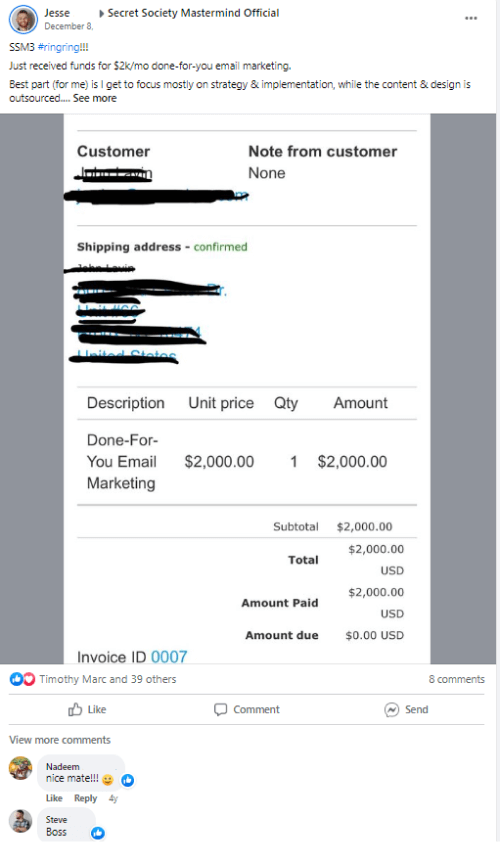Viewport: 500px width, 842px height.
Task: Open Steve's profile avatar
Action: (20, 821)
